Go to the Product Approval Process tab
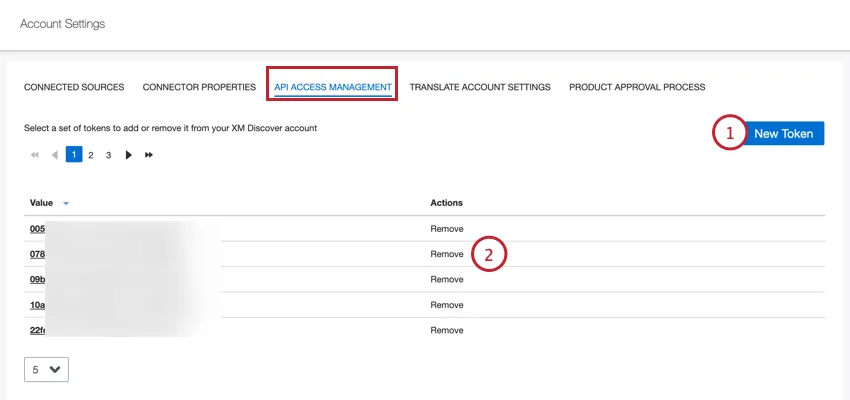The image size is (850, 400). (x=637, y=87)
